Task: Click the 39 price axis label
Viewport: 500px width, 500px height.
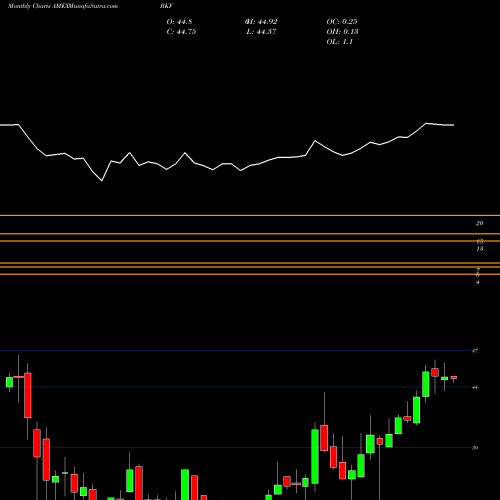Action: pos(475,448)
